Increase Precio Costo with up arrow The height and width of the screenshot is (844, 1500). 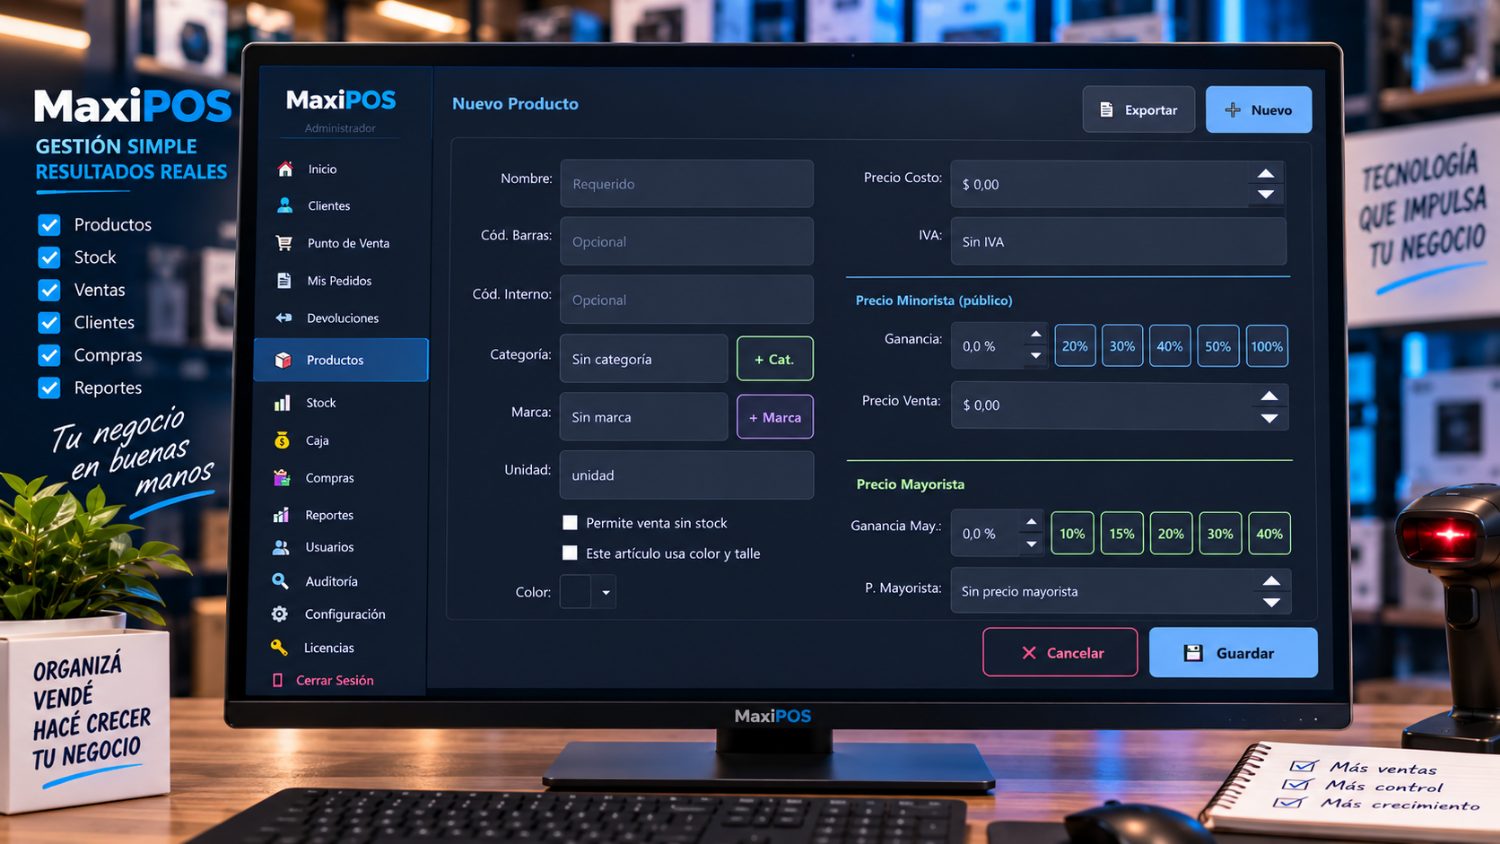coord(1266,173)
